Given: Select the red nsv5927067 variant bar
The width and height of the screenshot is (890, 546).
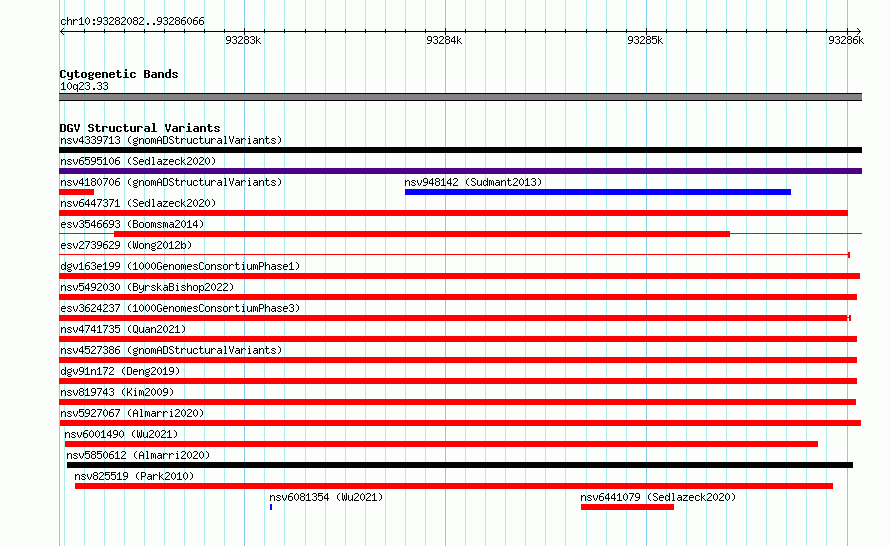Looking at the screenshot, I should click(x=460, y=423).
